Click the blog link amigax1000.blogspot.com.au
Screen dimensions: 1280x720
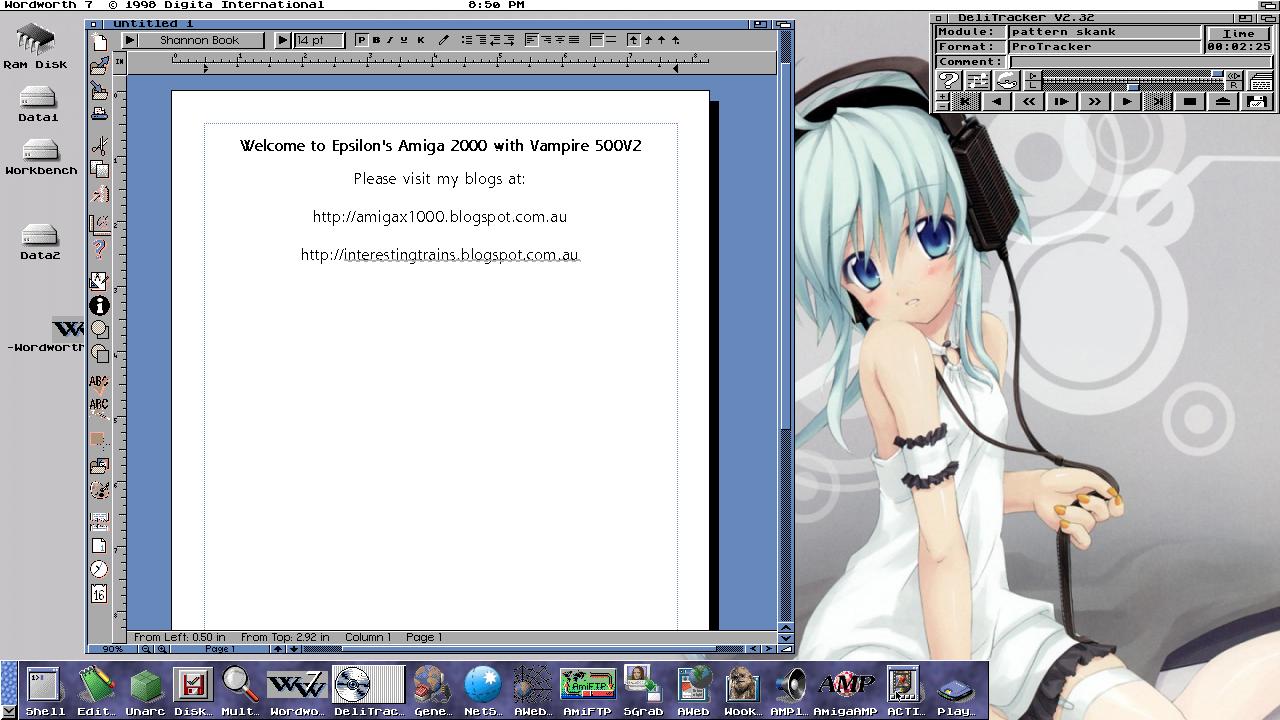440,216
